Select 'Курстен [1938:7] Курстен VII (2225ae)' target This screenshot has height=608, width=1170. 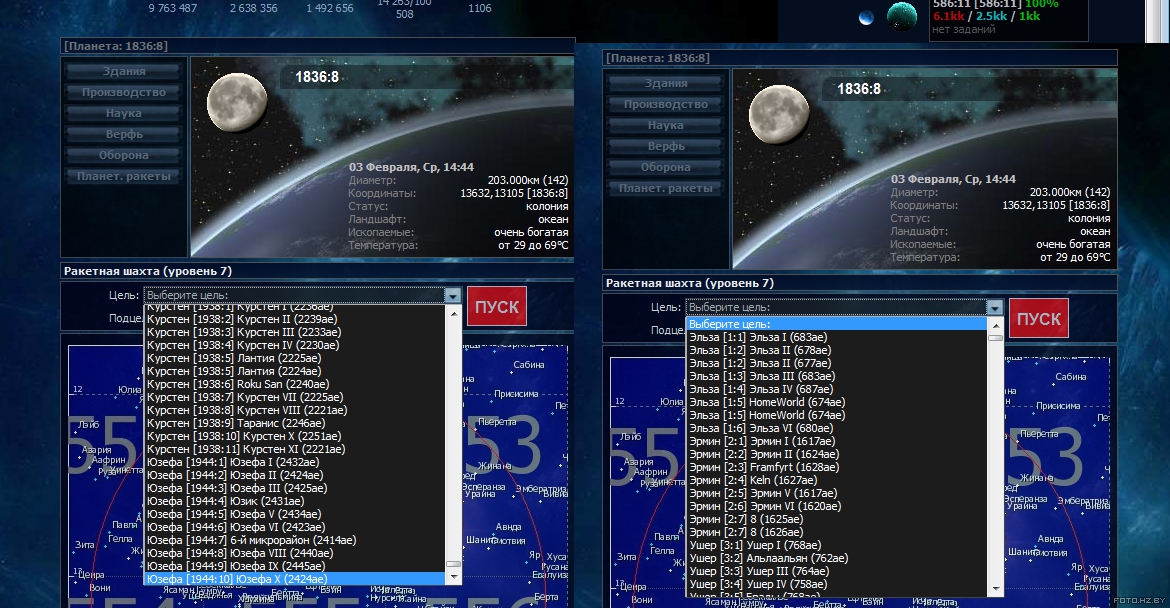[295, 397]
